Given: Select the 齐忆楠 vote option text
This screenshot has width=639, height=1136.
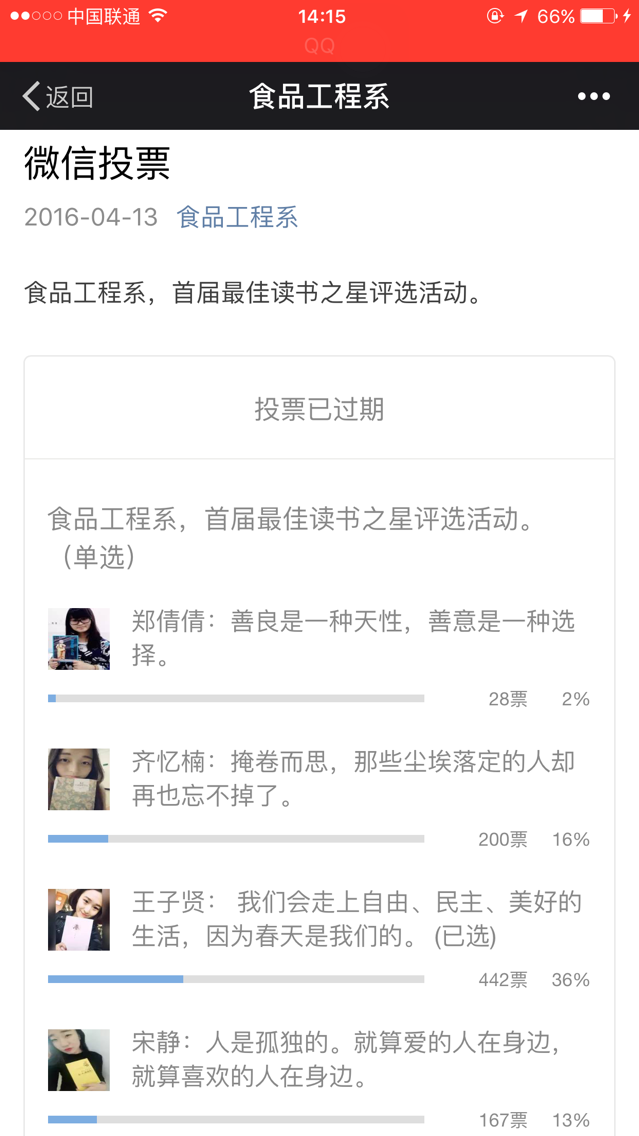Looking at the screenshot, I should 353,779.
